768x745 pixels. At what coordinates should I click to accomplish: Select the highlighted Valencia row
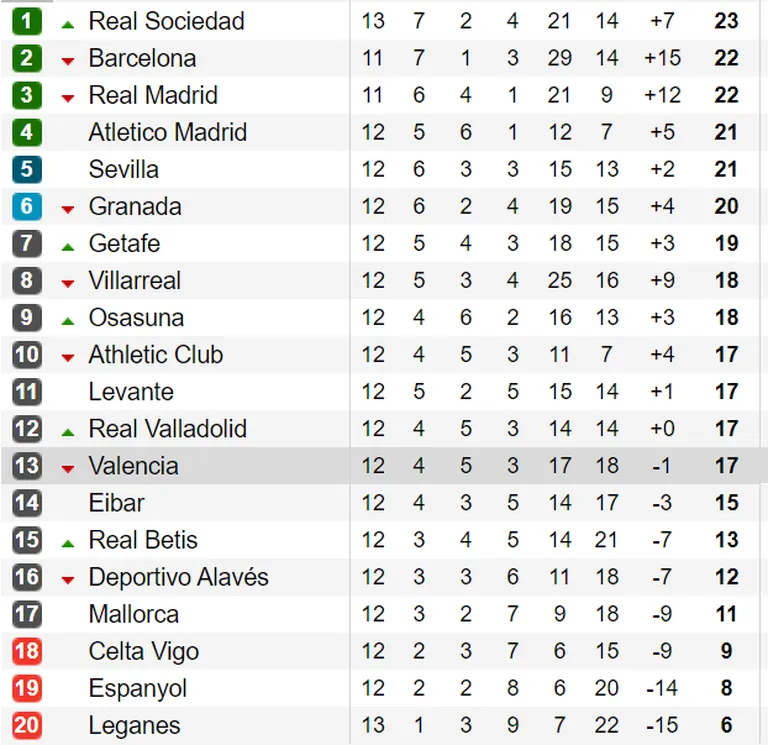click(384, 466)
